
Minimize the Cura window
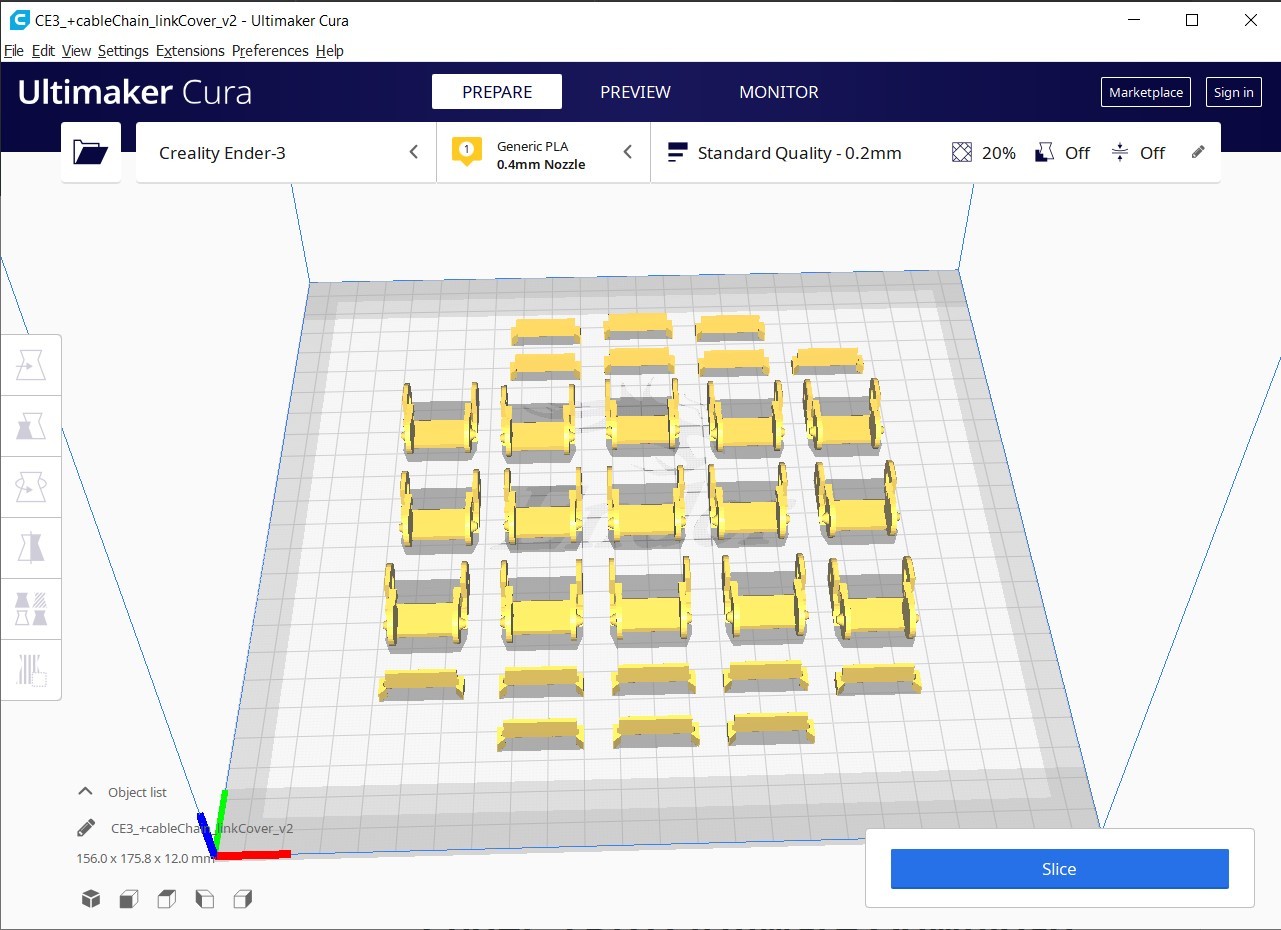[x=1133, y=20]
